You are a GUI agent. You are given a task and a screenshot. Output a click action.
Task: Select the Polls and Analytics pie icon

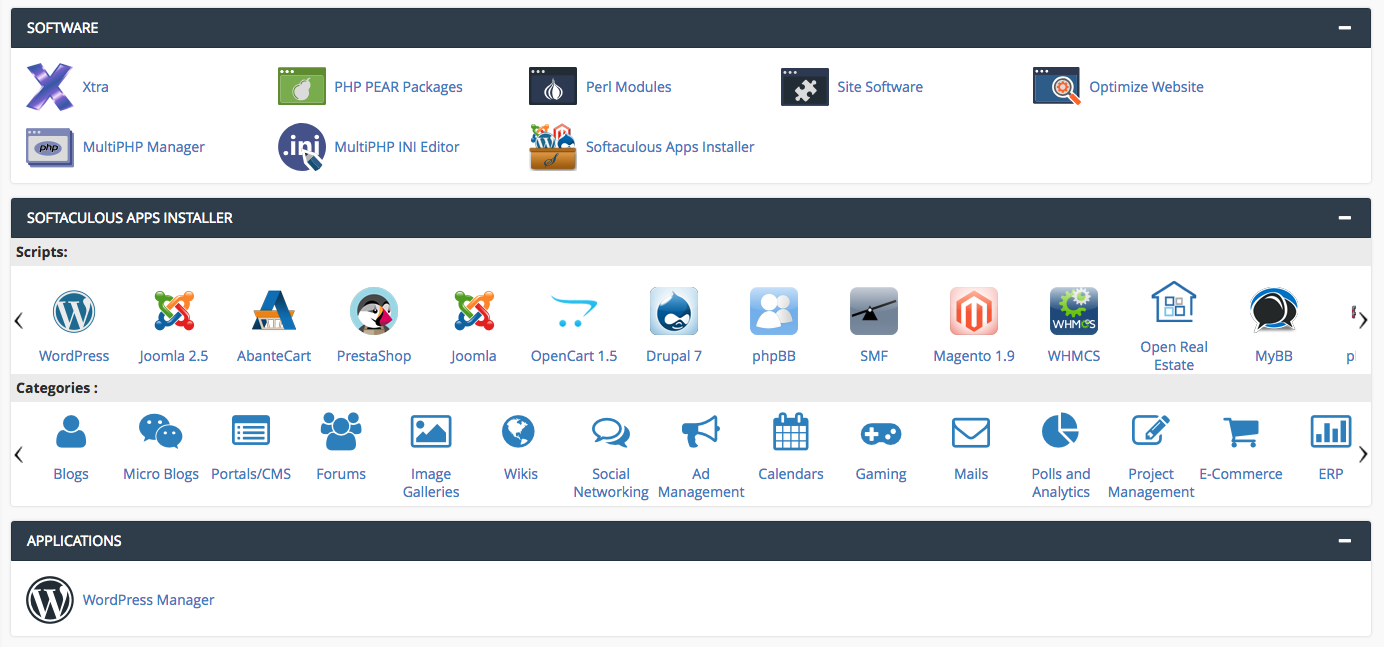1060,432
